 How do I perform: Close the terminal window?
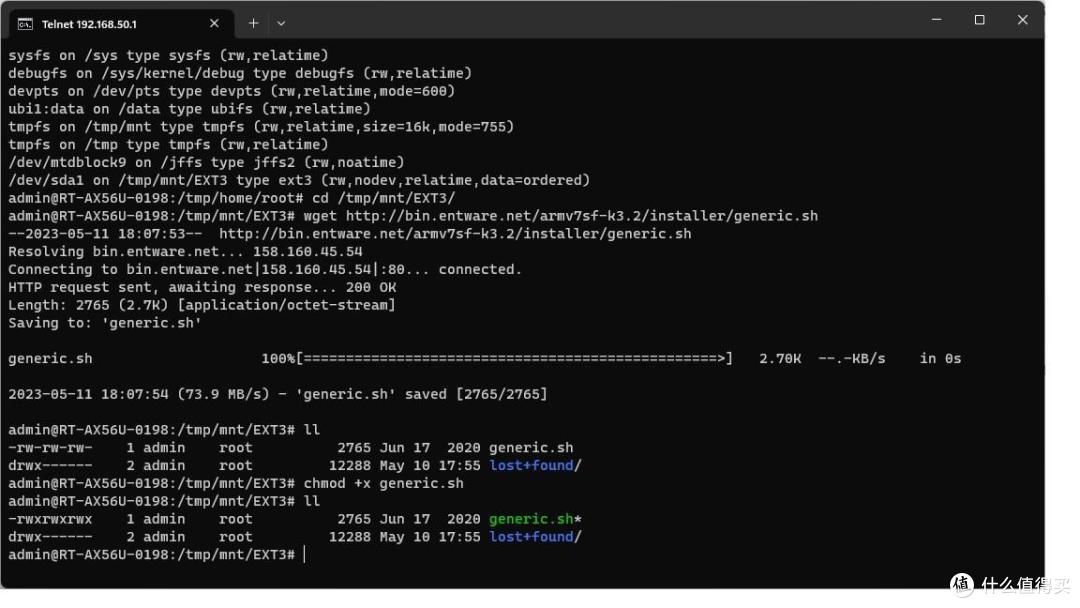pos(1023,20)
